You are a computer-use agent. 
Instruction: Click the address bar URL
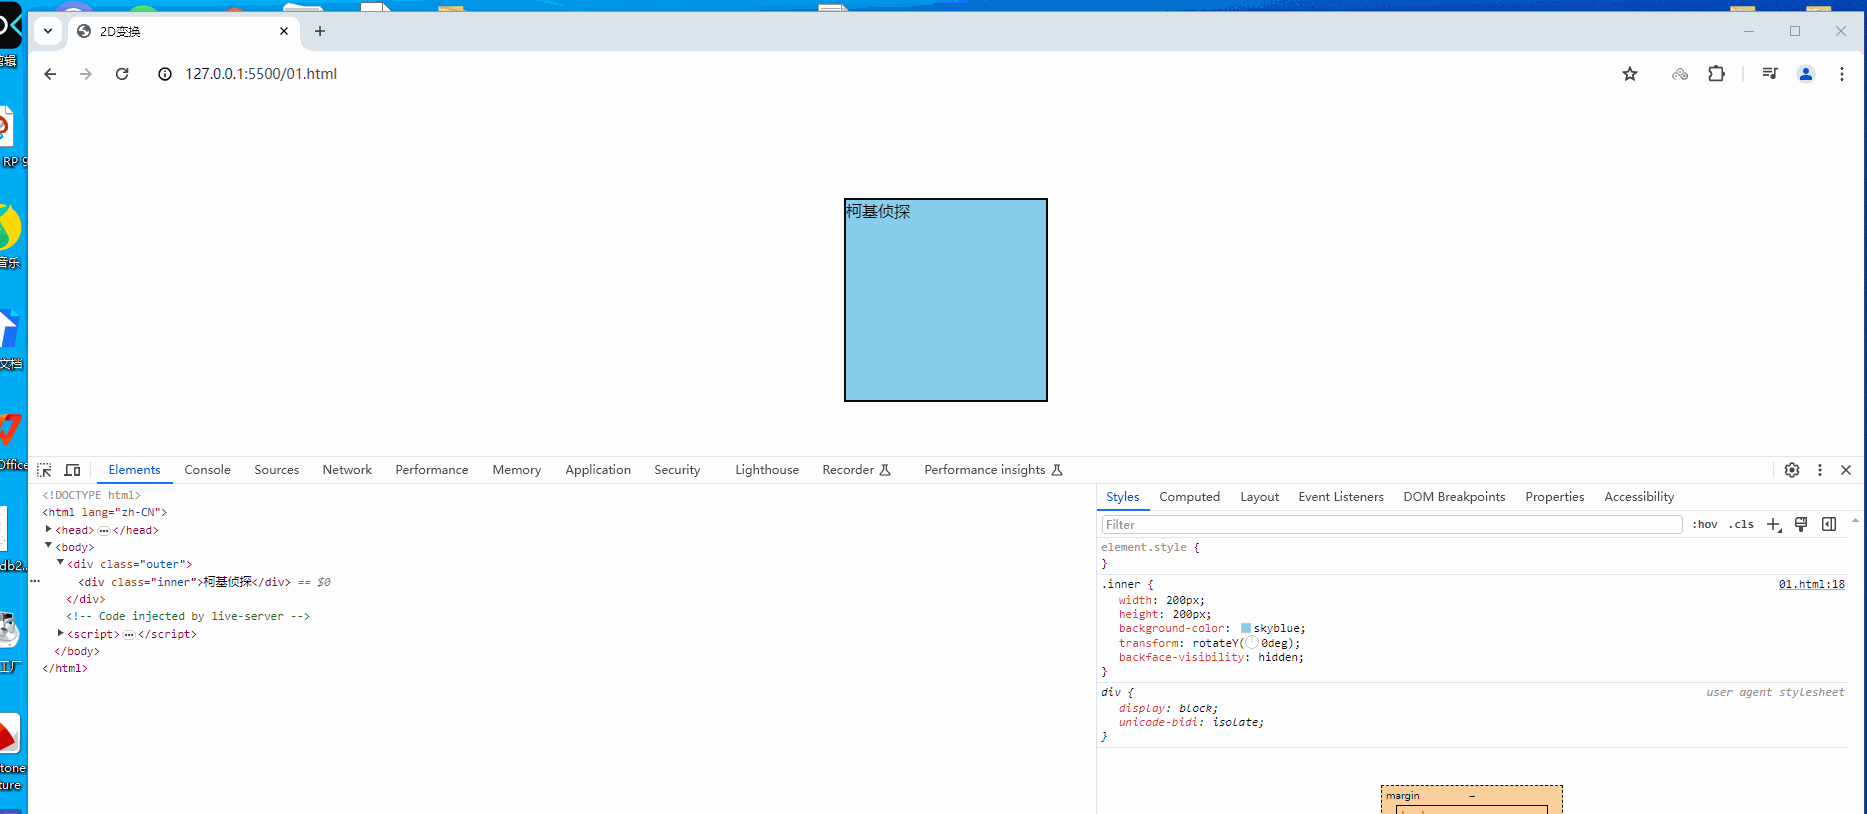(x=261, y=74)
